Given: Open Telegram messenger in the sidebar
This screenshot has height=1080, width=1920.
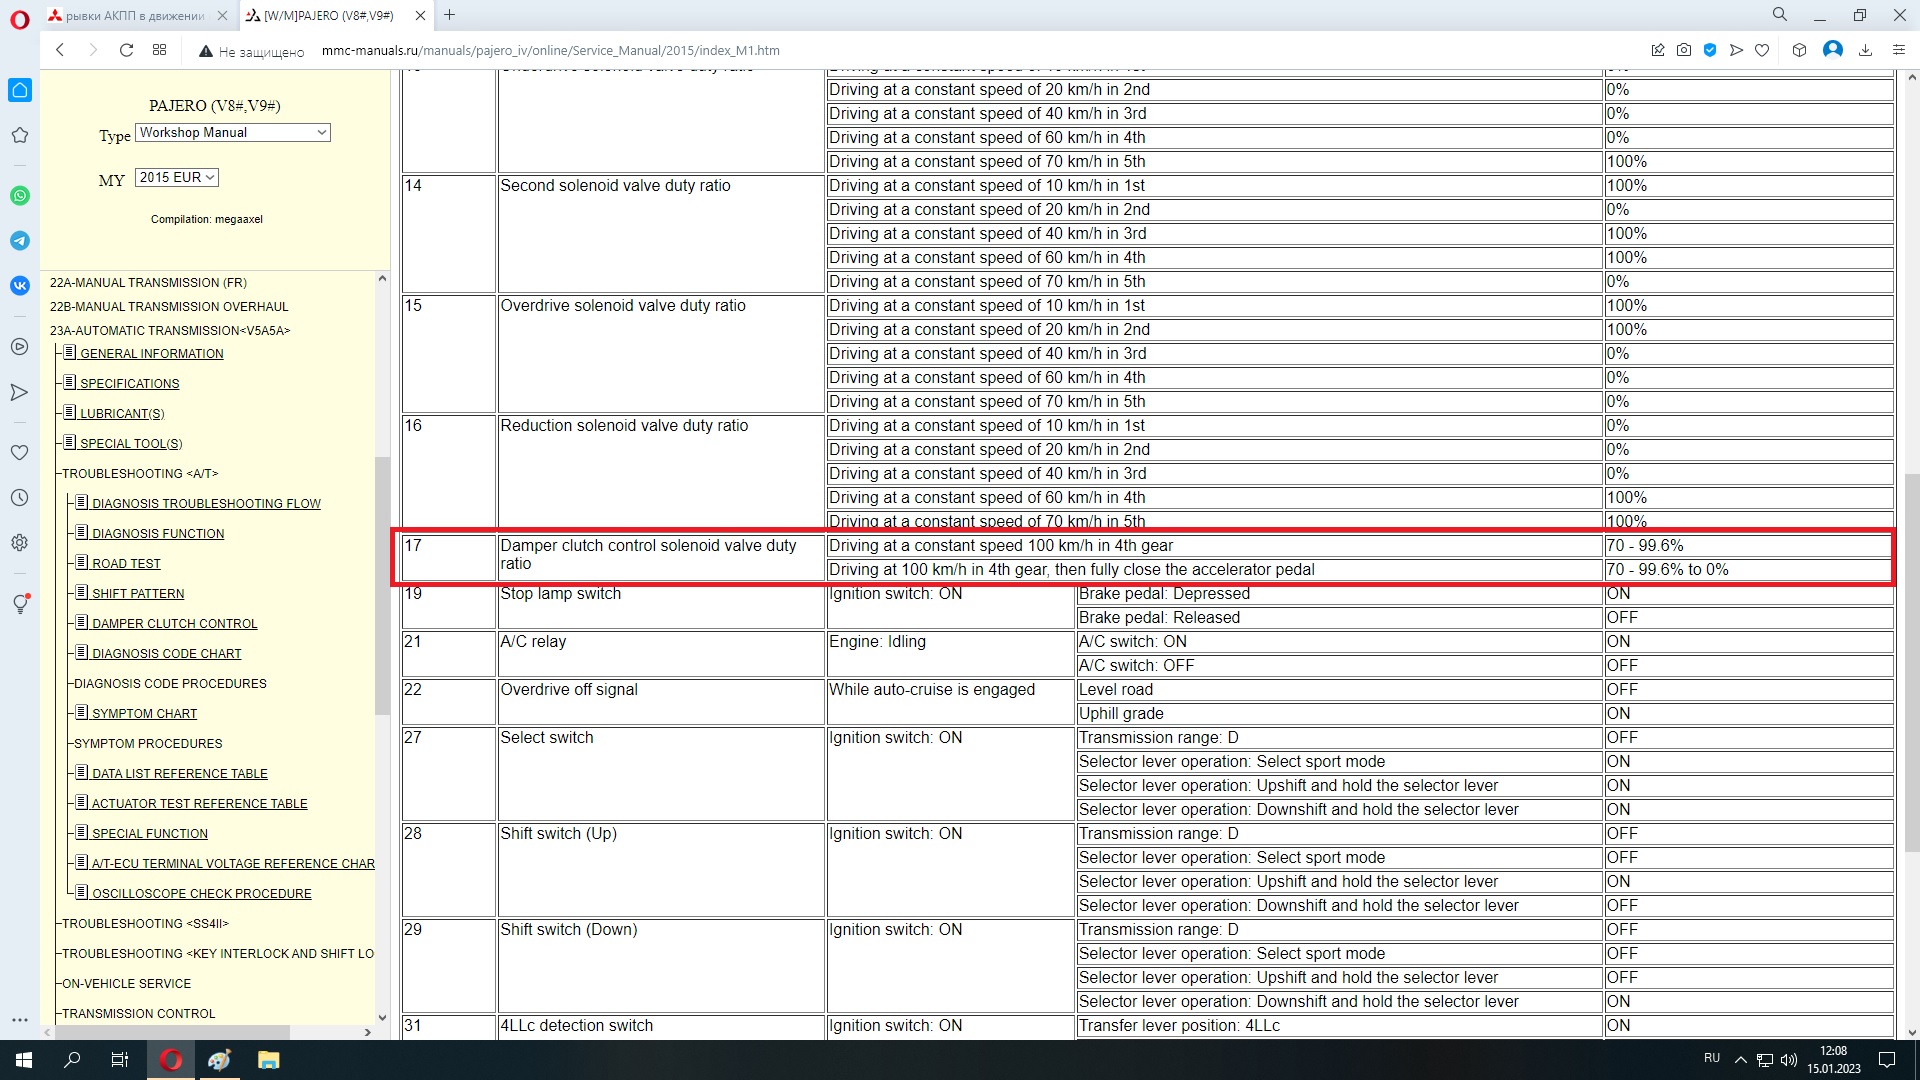Looking at the screenshot, I should [x=20, y=241].
